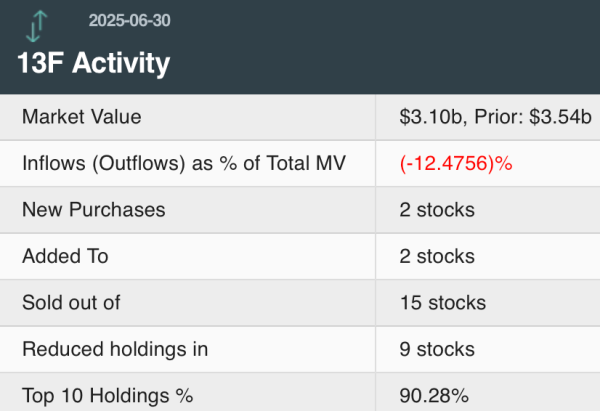The image size is (600, 411).
Task: Select the 13F Activity heading
Action: point(94,63)
